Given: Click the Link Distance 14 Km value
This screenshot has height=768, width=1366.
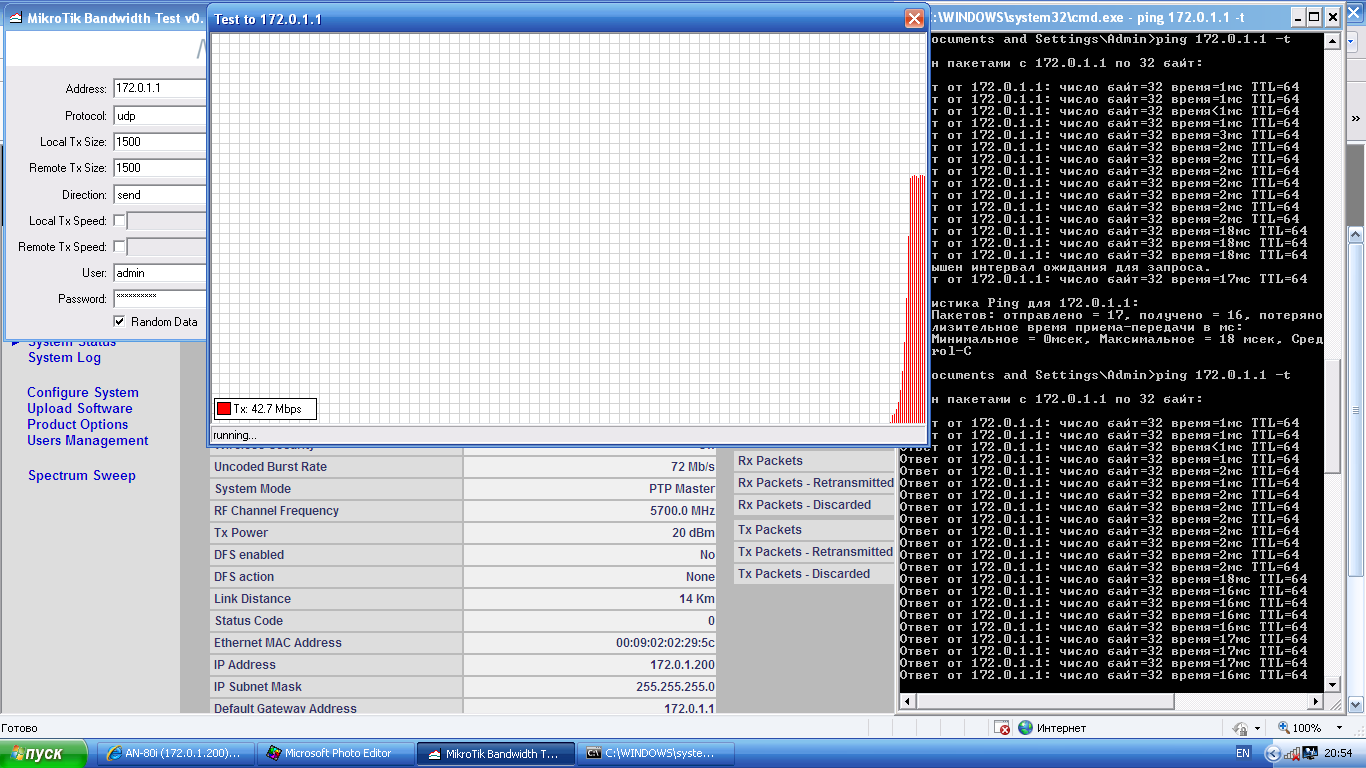Looking at the screenshot, I should coord(697,599).
